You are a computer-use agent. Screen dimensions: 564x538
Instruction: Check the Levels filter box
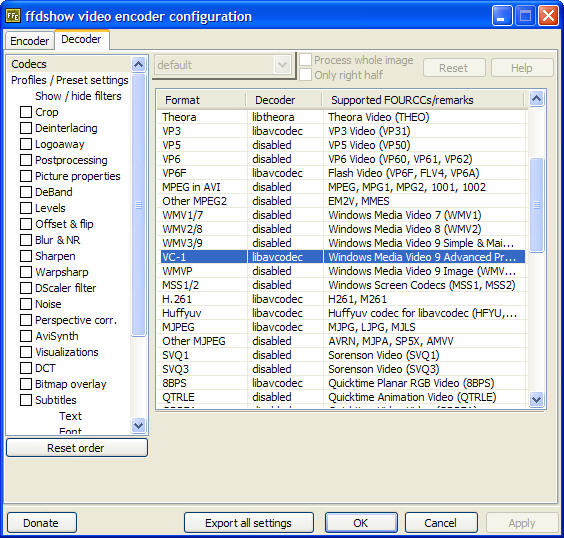point(26,208)
